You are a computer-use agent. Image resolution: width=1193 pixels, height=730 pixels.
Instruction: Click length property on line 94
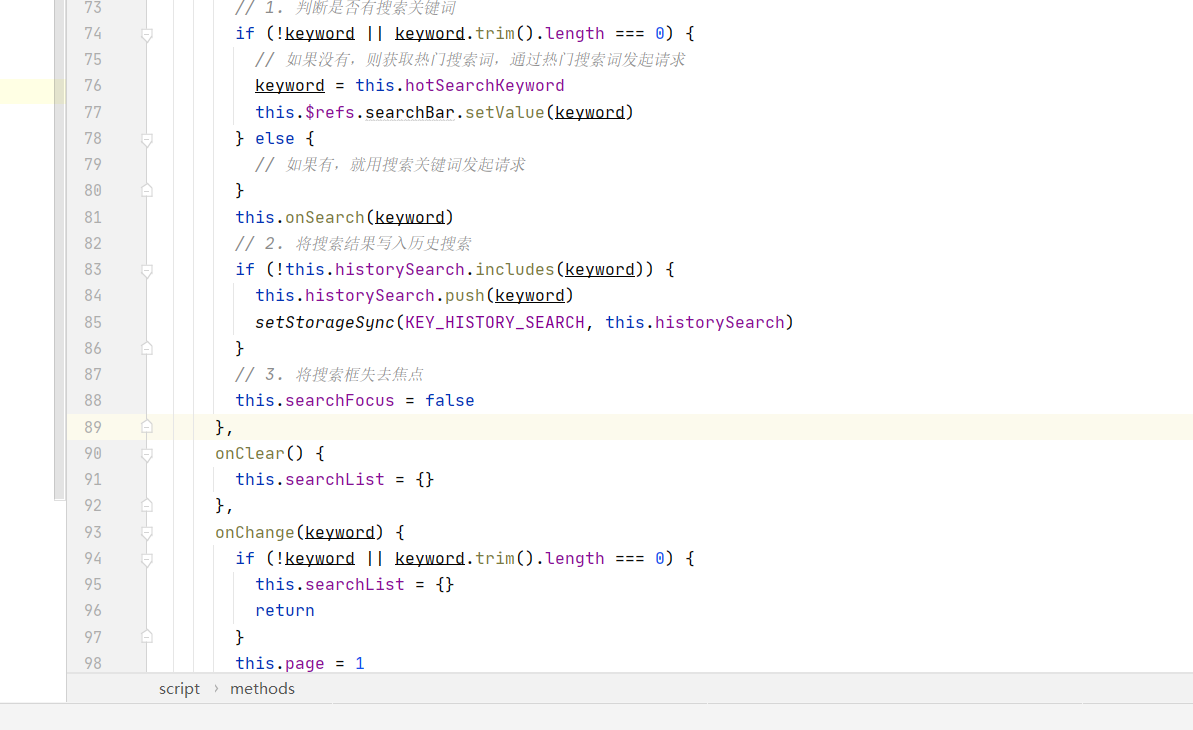[x=574, y=559]
